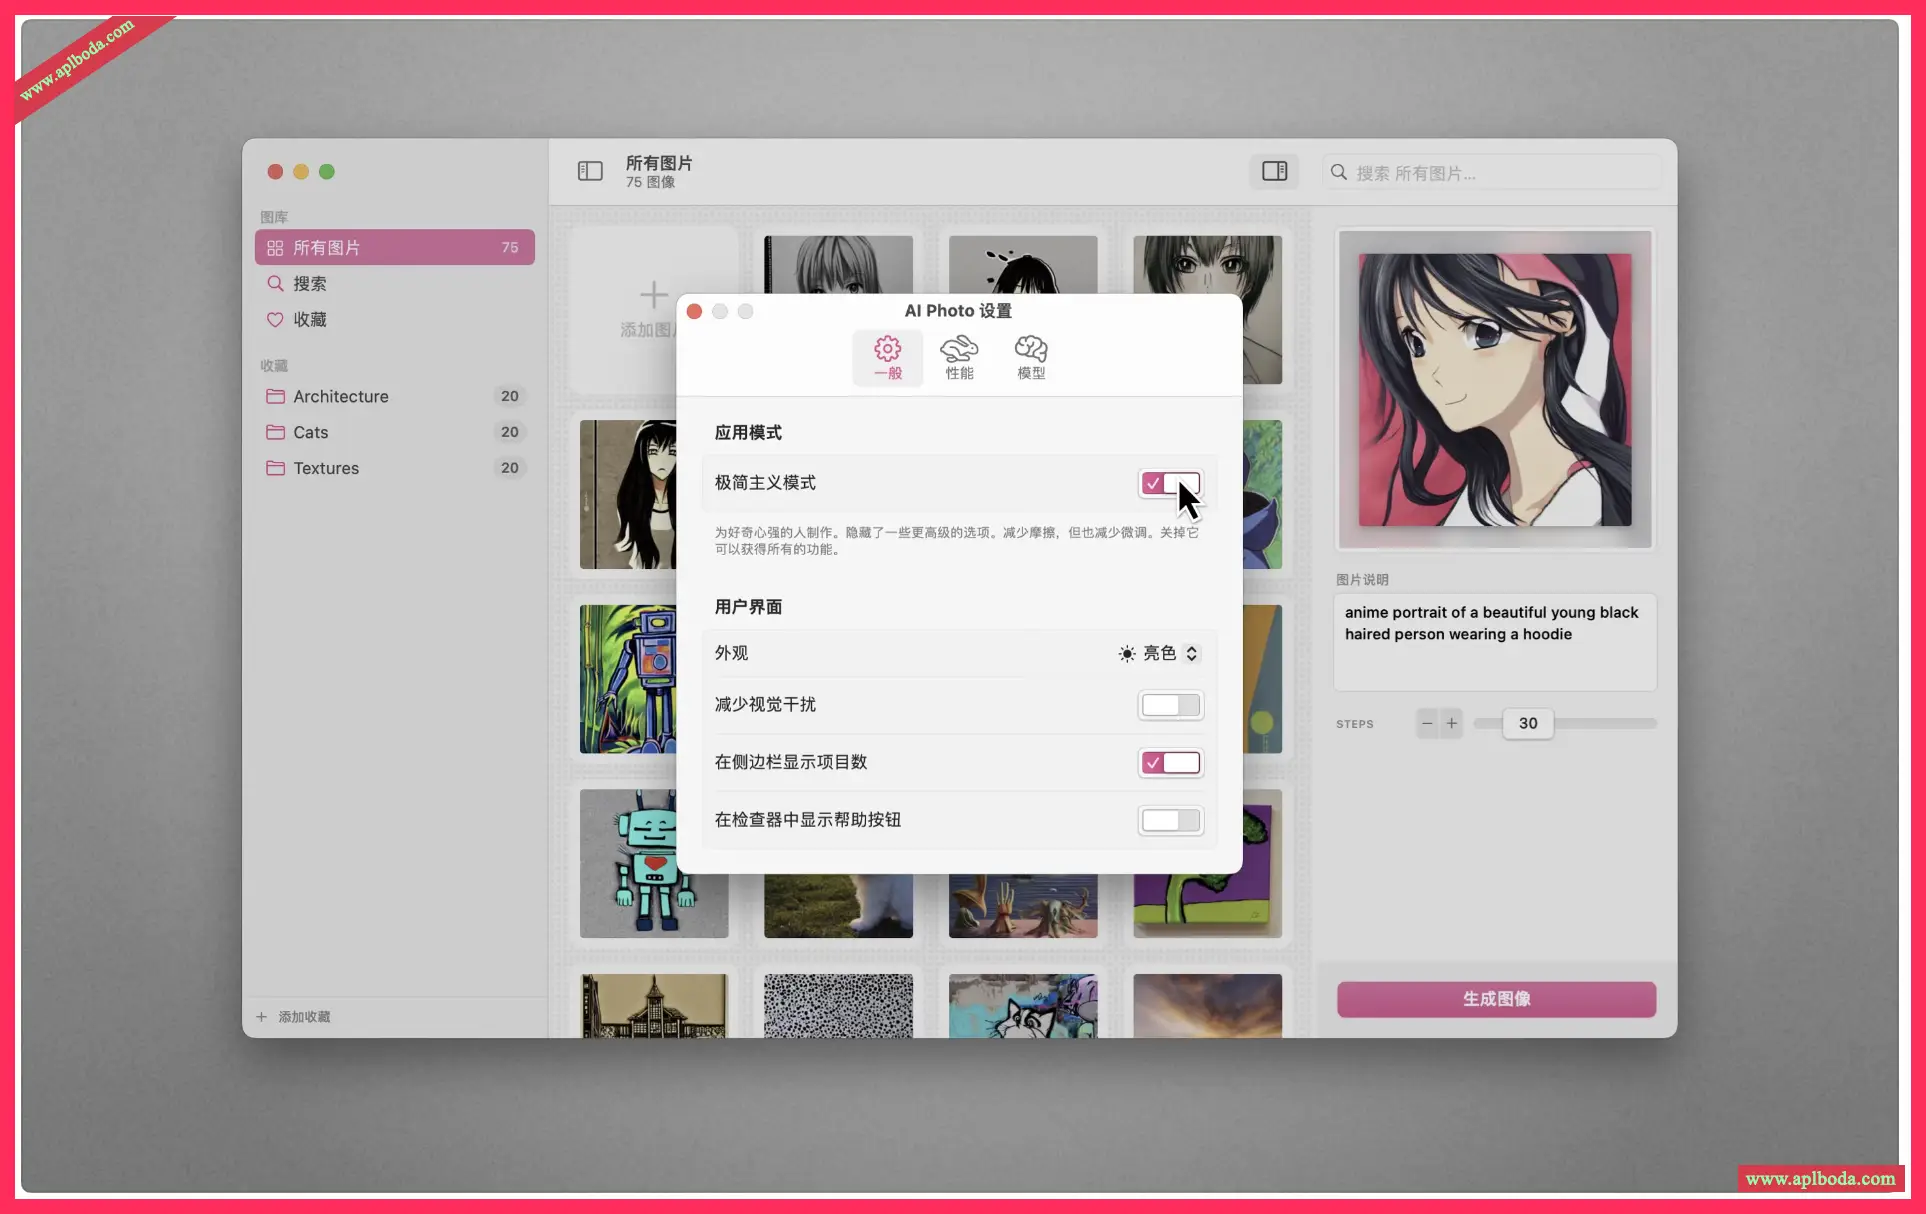Image resolution: width=1926 pixels, height=1214 pixels.
Task: Decrease steps with the minus stepper
Action: click(x=1427, y=723)
